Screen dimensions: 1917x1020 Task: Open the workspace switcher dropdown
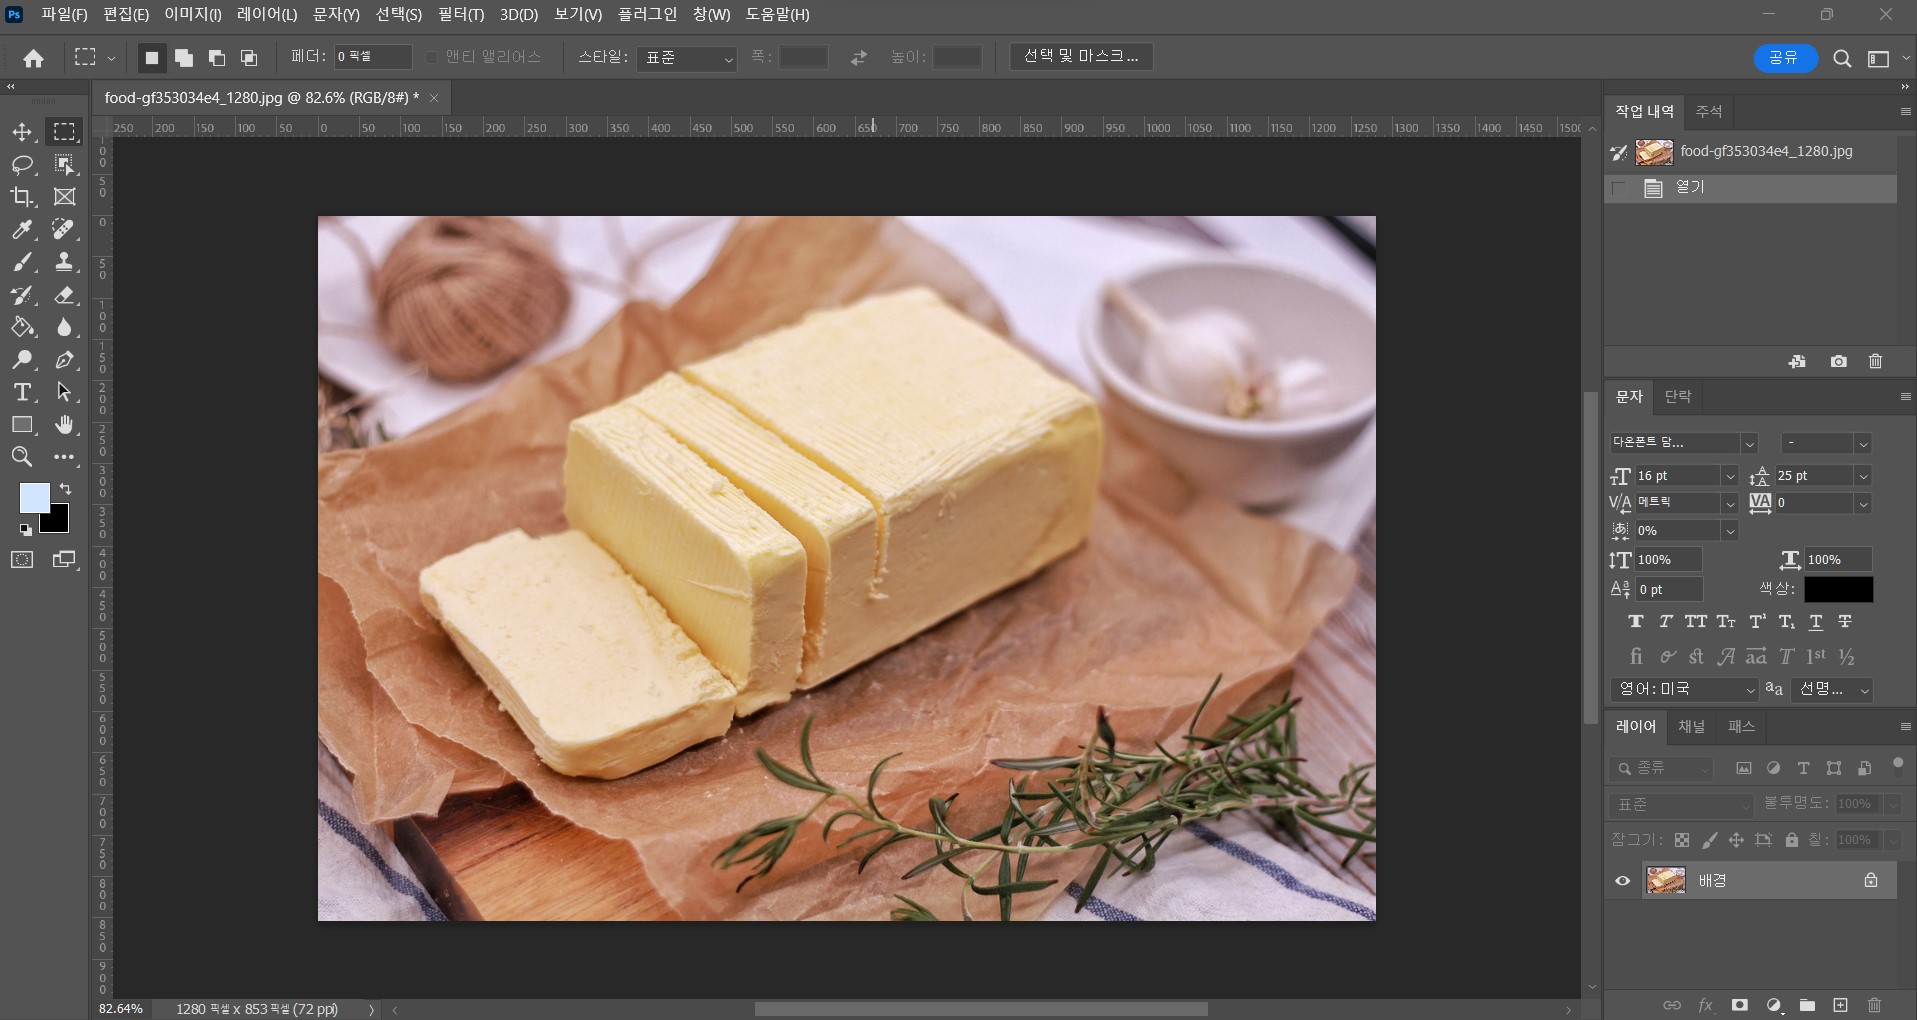(1885, 59)
